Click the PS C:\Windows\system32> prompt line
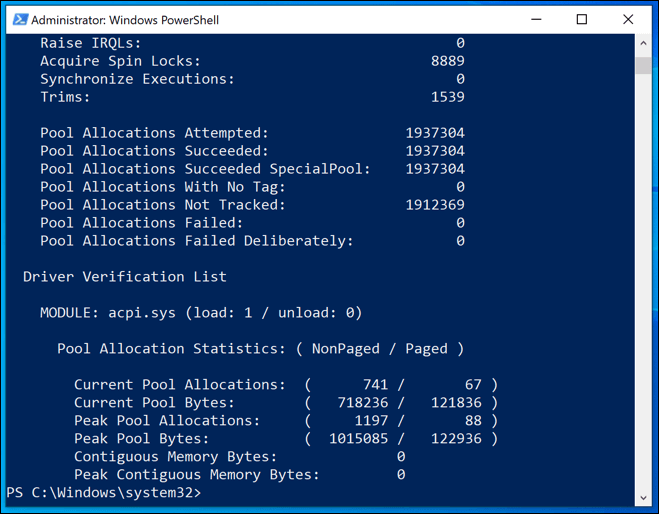The width and height of the screenshot is (659, 514). (x=104, y=493)
